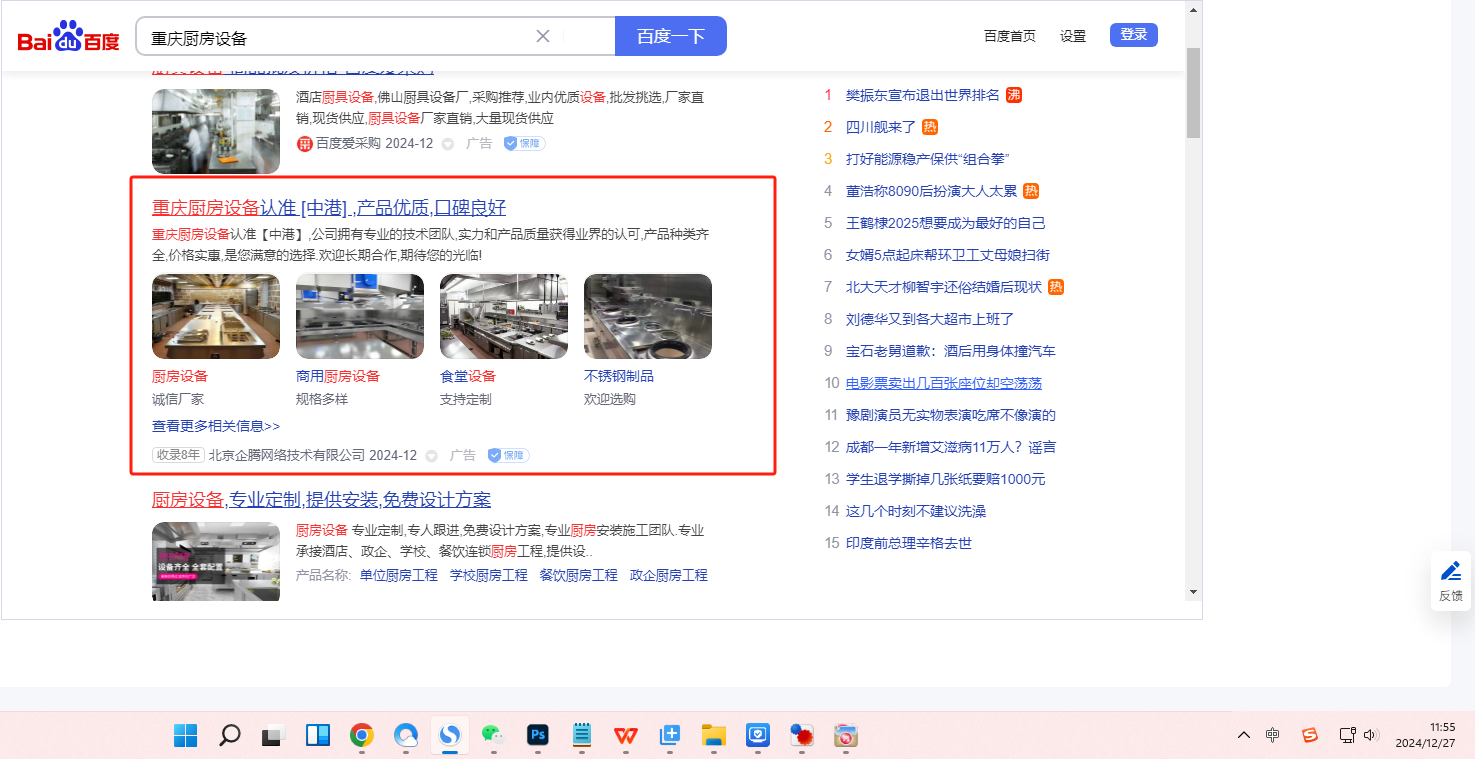Image resolution: width=1475 pixels, height=759 pixels.
Task: Click the page vertical scrollbar thumb
Action: coord(1193,92)
